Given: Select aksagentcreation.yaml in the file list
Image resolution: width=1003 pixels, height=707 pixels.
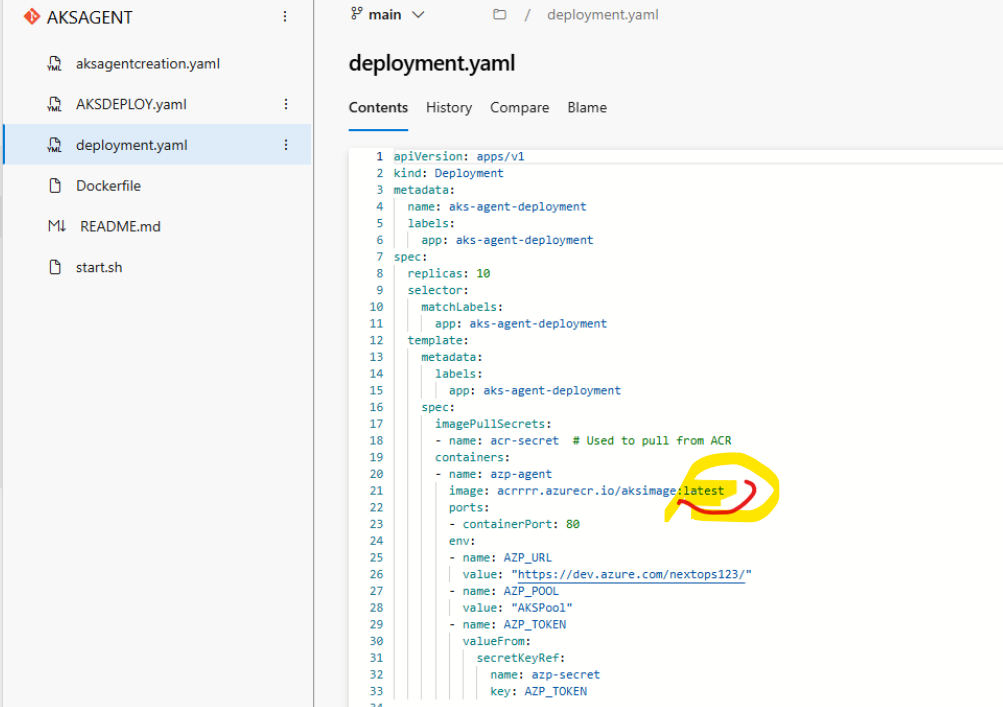Looking at the screenshot, I should (148, 63).
